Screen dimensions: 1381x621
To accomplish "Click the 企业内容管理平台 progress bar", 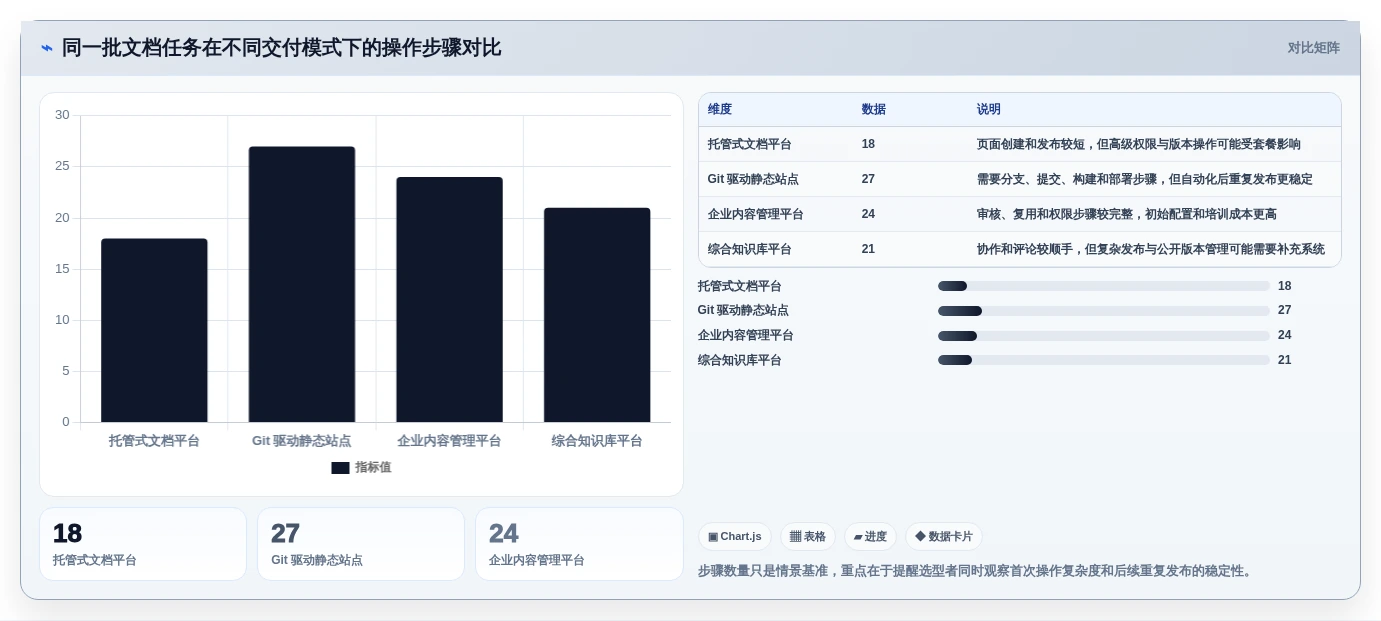I will pyautogui.click(x=1104, y=336).
